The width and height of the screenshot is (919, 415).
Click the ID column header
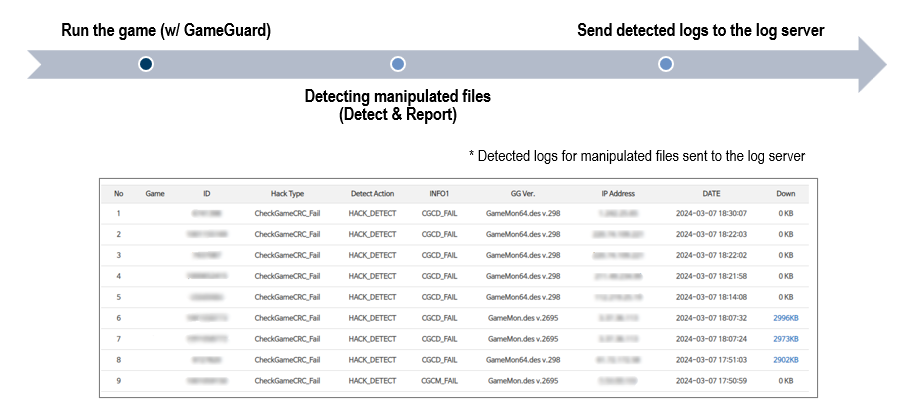206,193
